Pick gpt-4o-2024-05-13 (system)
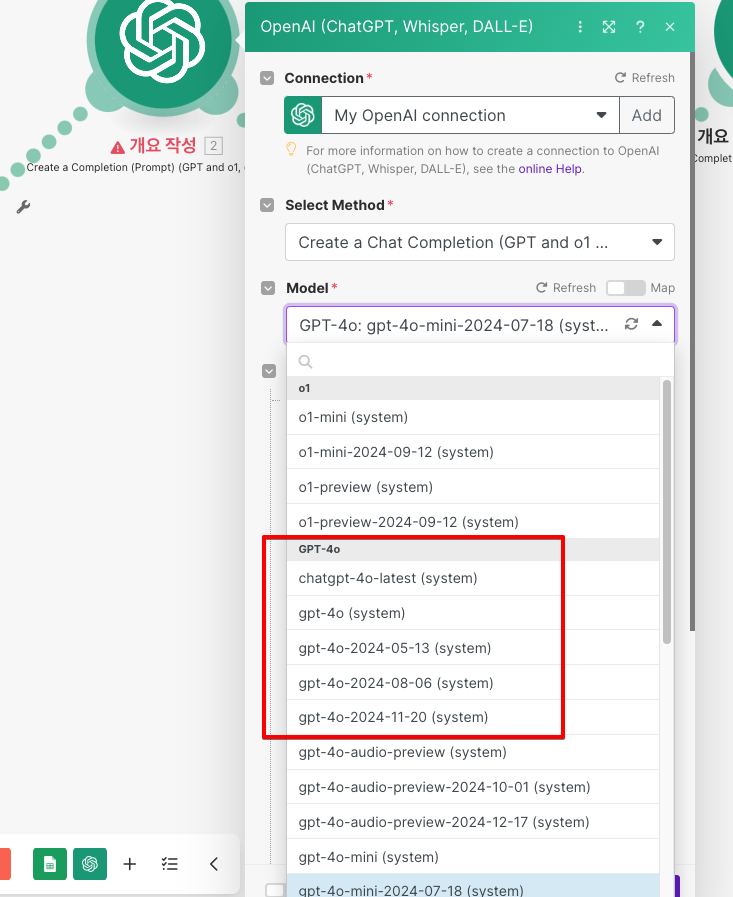Screen dimensions: 733x897 point(473,648)
